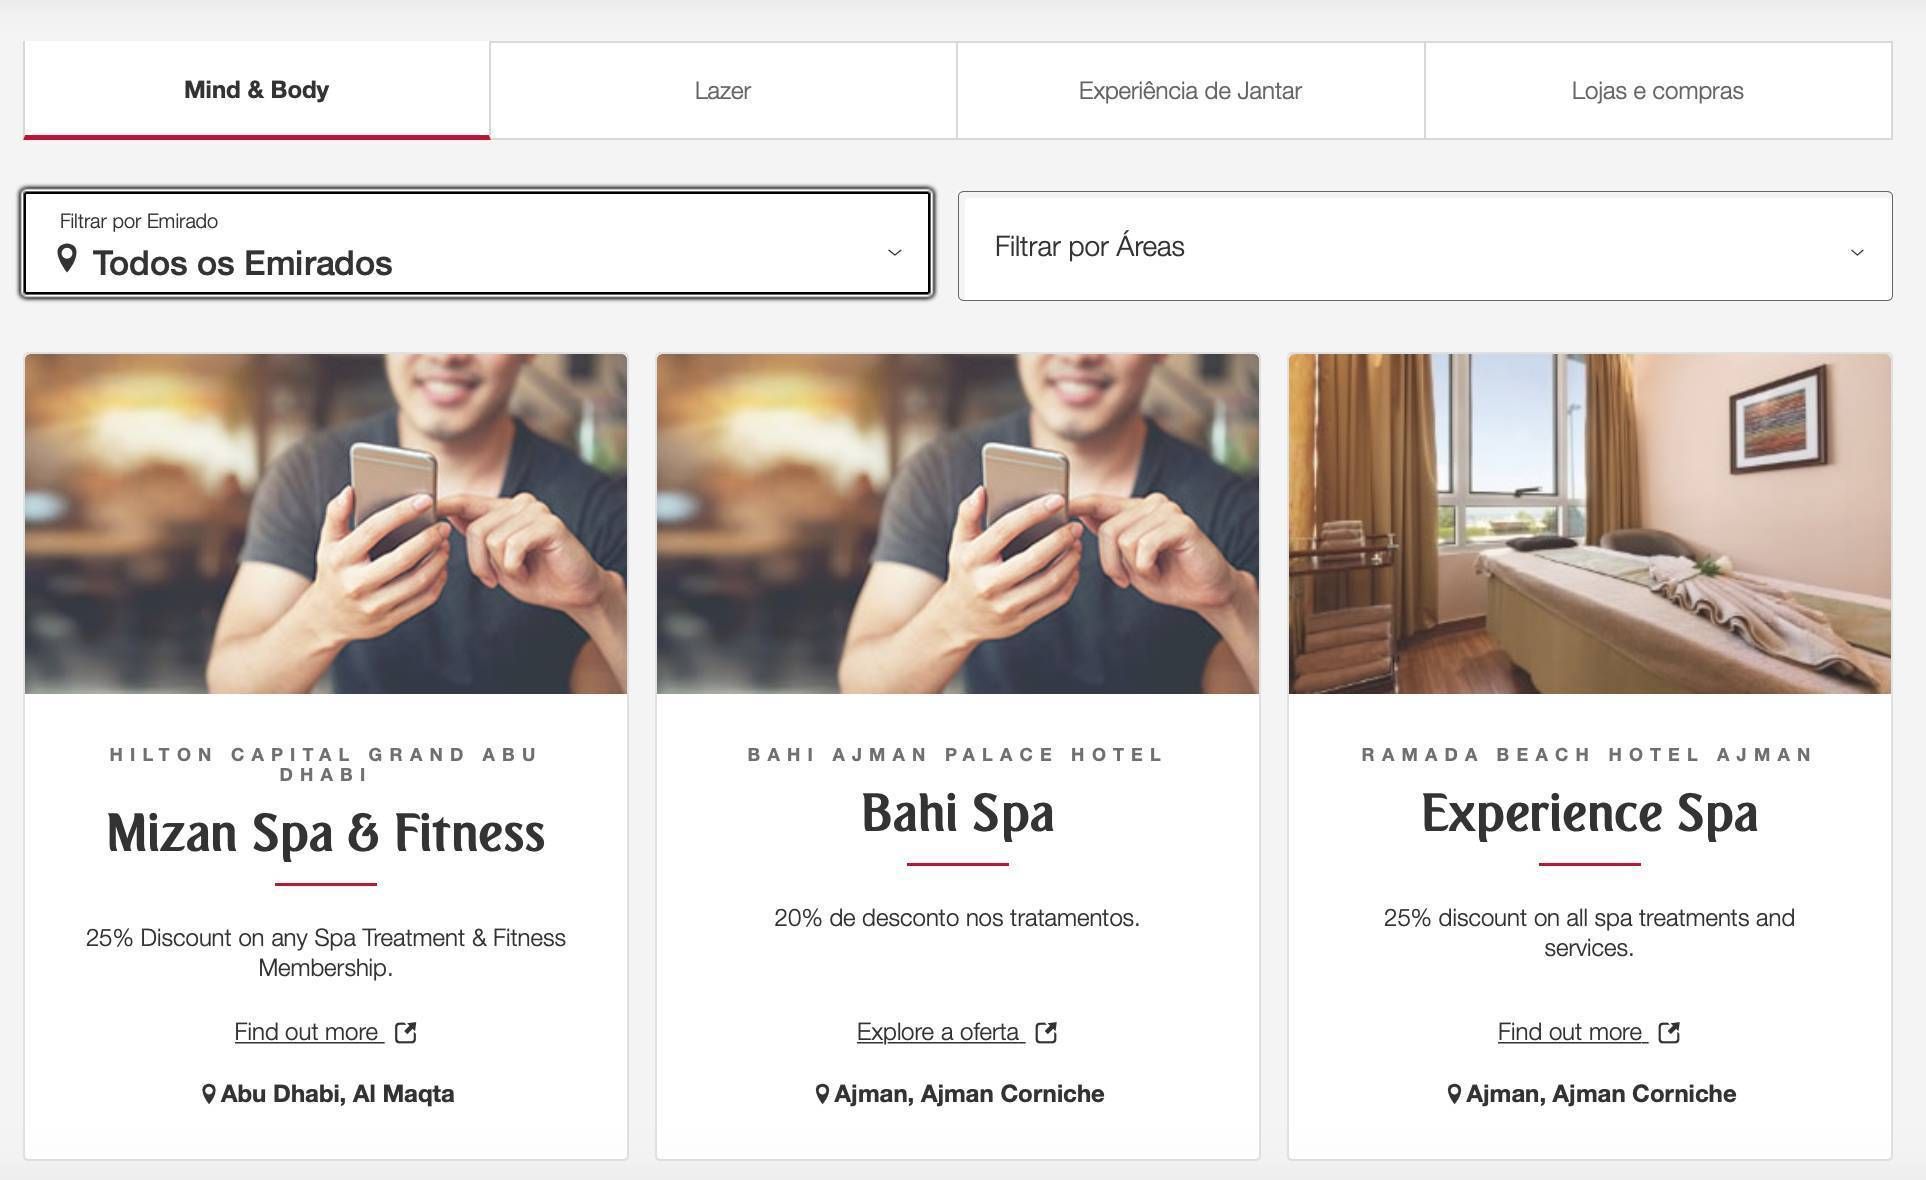This screenshot has width=1926, height=1180.
Task: Click the Bahi Spa card image
Action: pos(958,523)
